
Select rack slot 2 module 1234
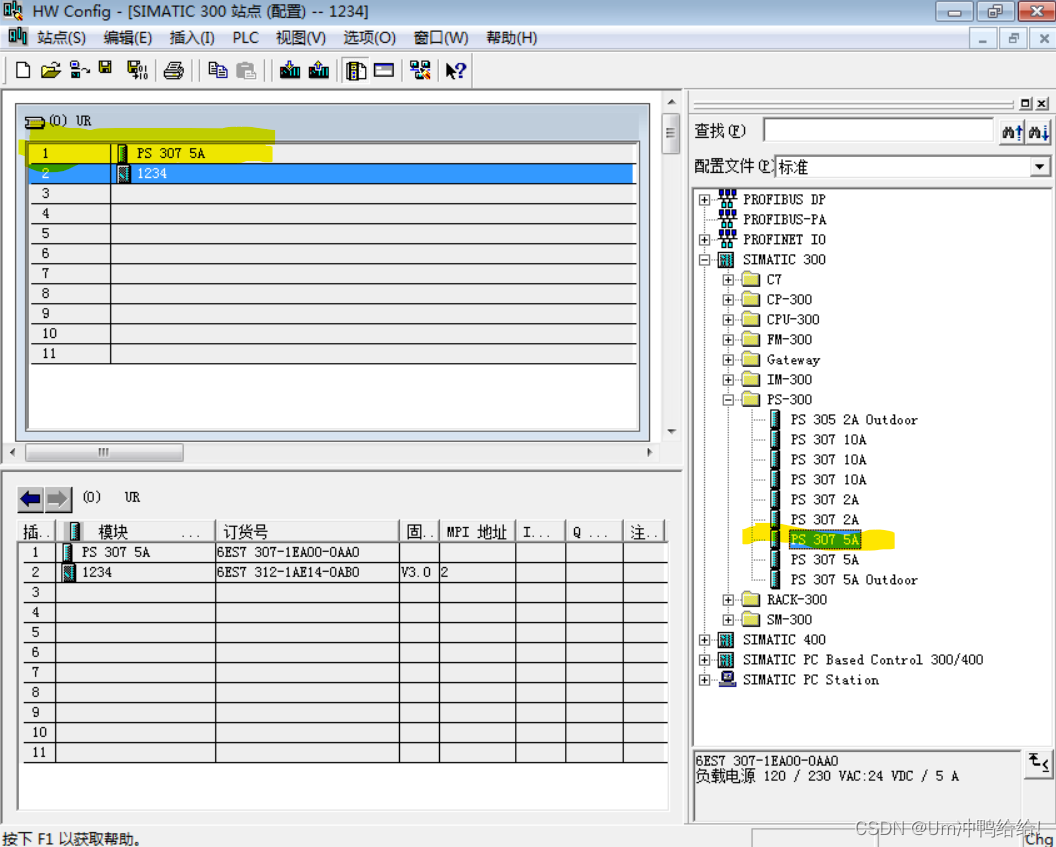333,174
